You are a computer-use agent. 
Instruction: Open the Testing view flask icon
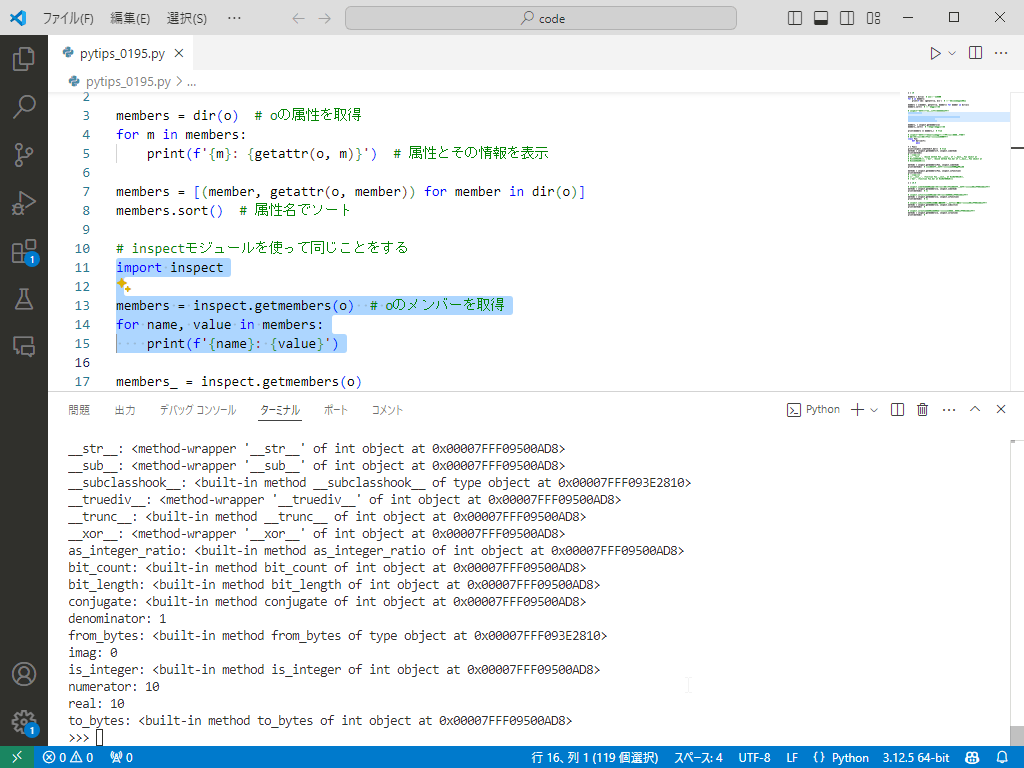[25, 298]
